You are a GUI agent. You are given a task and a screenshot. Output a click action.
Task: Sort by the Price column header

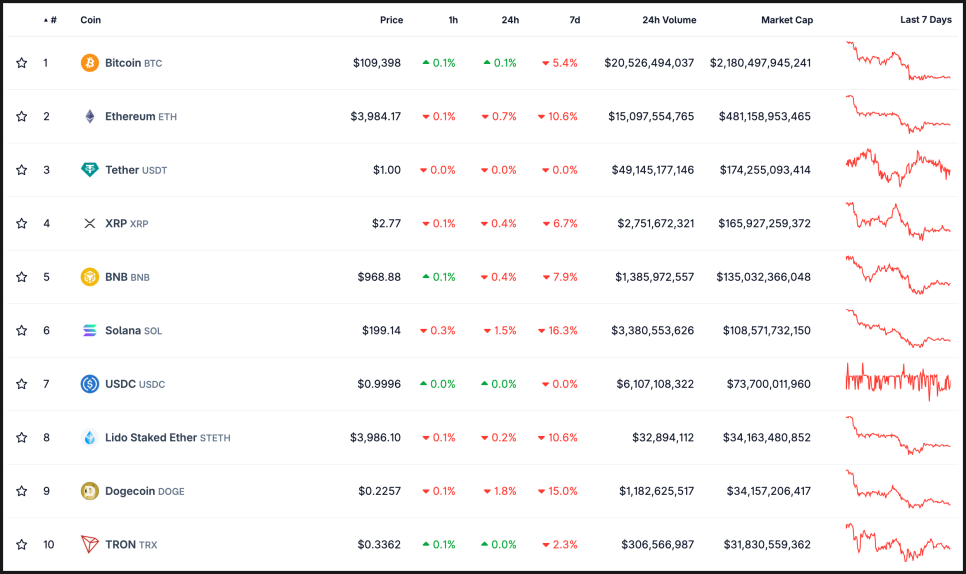pyautogui.click(x=391, y=20)
